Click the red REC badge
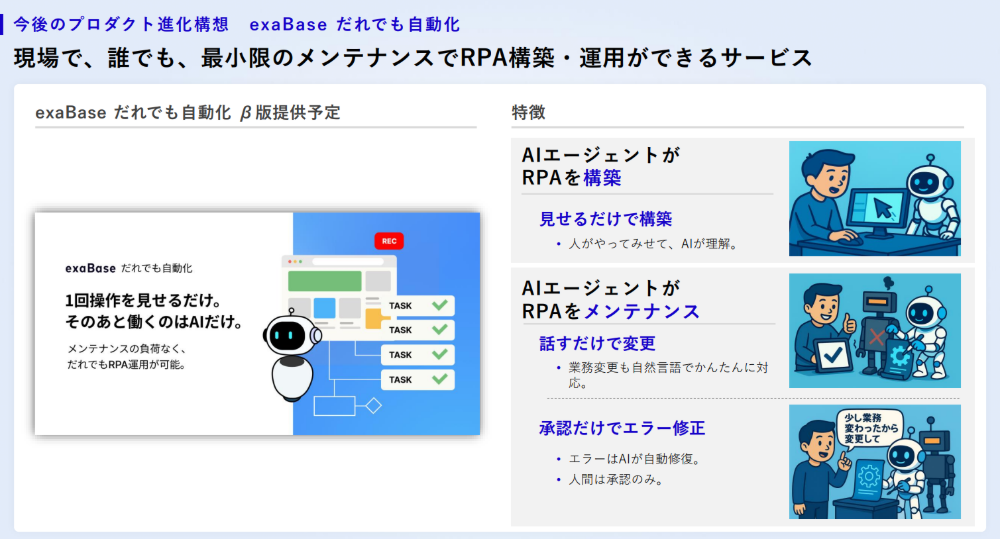This screenshot has height=539, width=1000. click(x=388, y=241)
